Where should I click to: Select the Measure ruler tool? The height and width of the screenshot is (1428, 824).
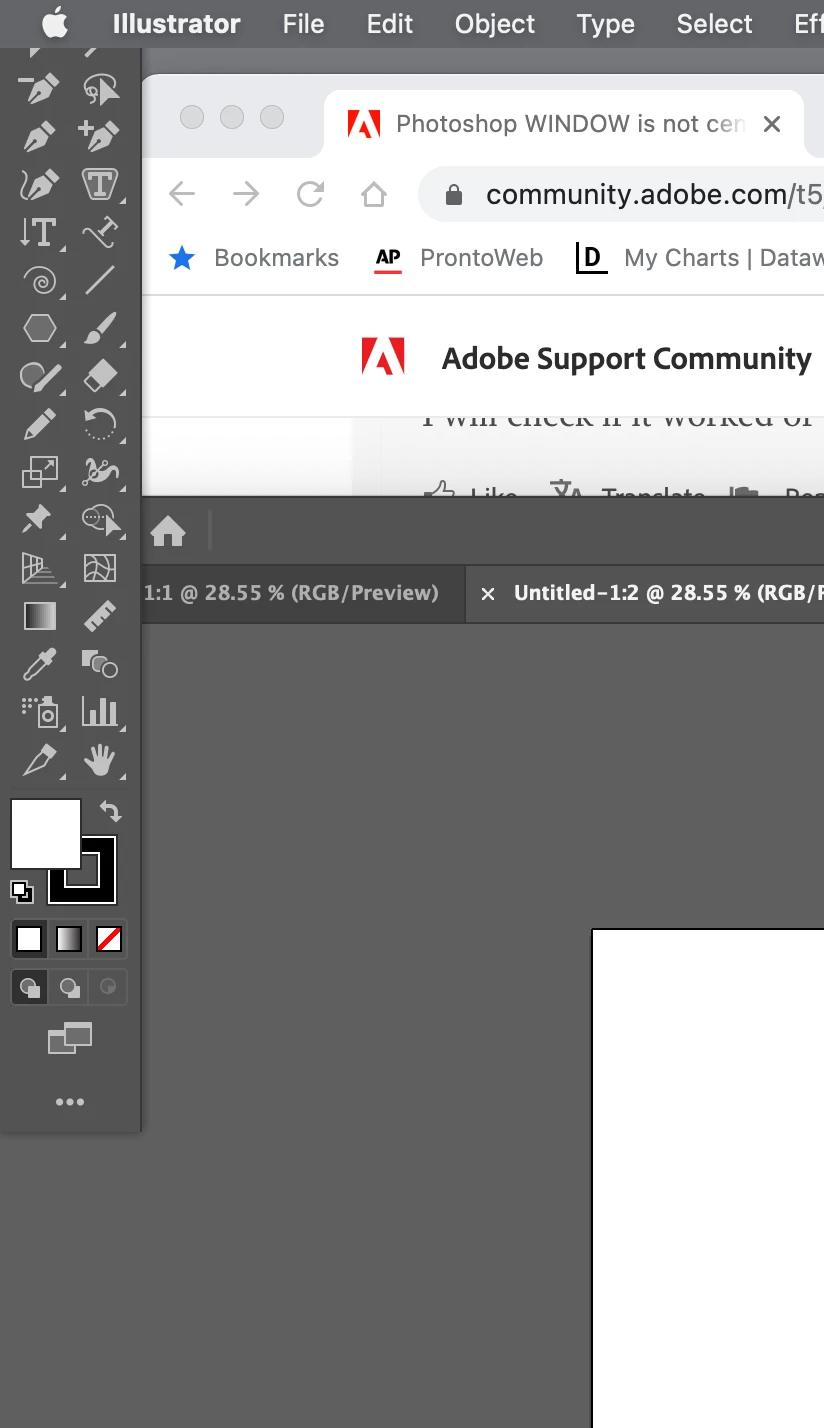(x=99, y=616)
